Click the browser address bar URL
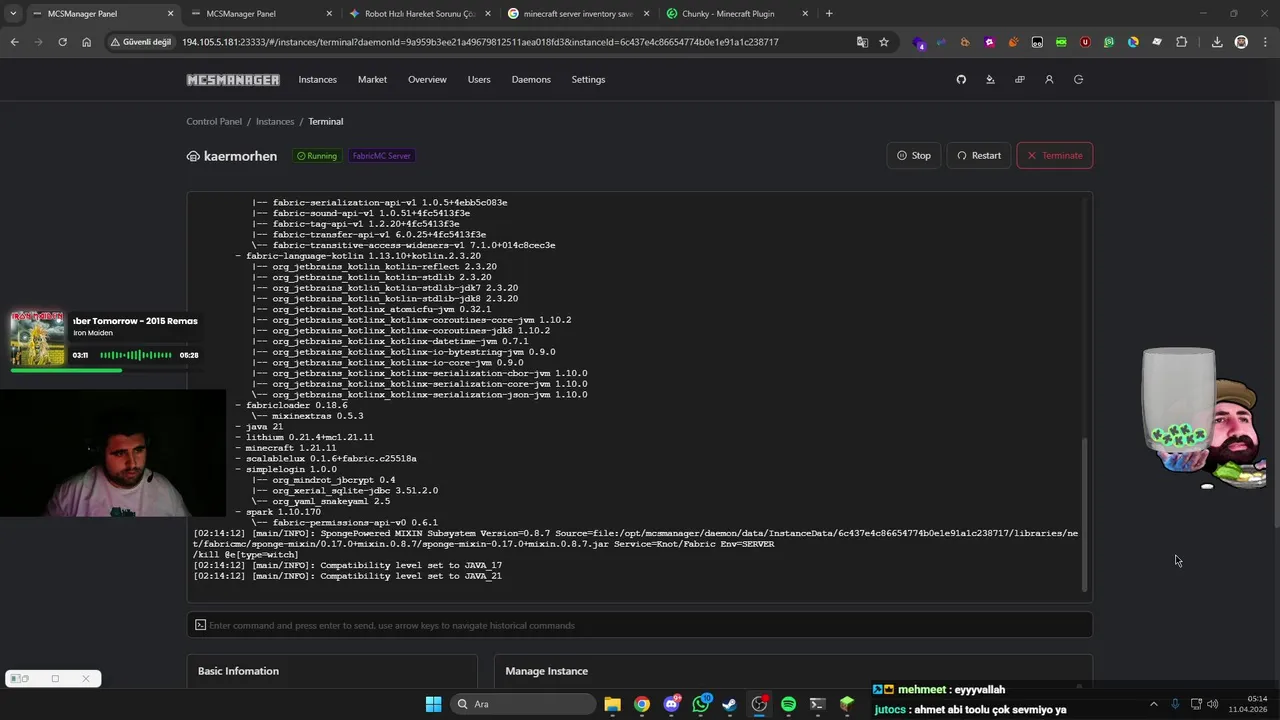The height and width of the screenshot is (720, 1280). (x=480, y=42)
